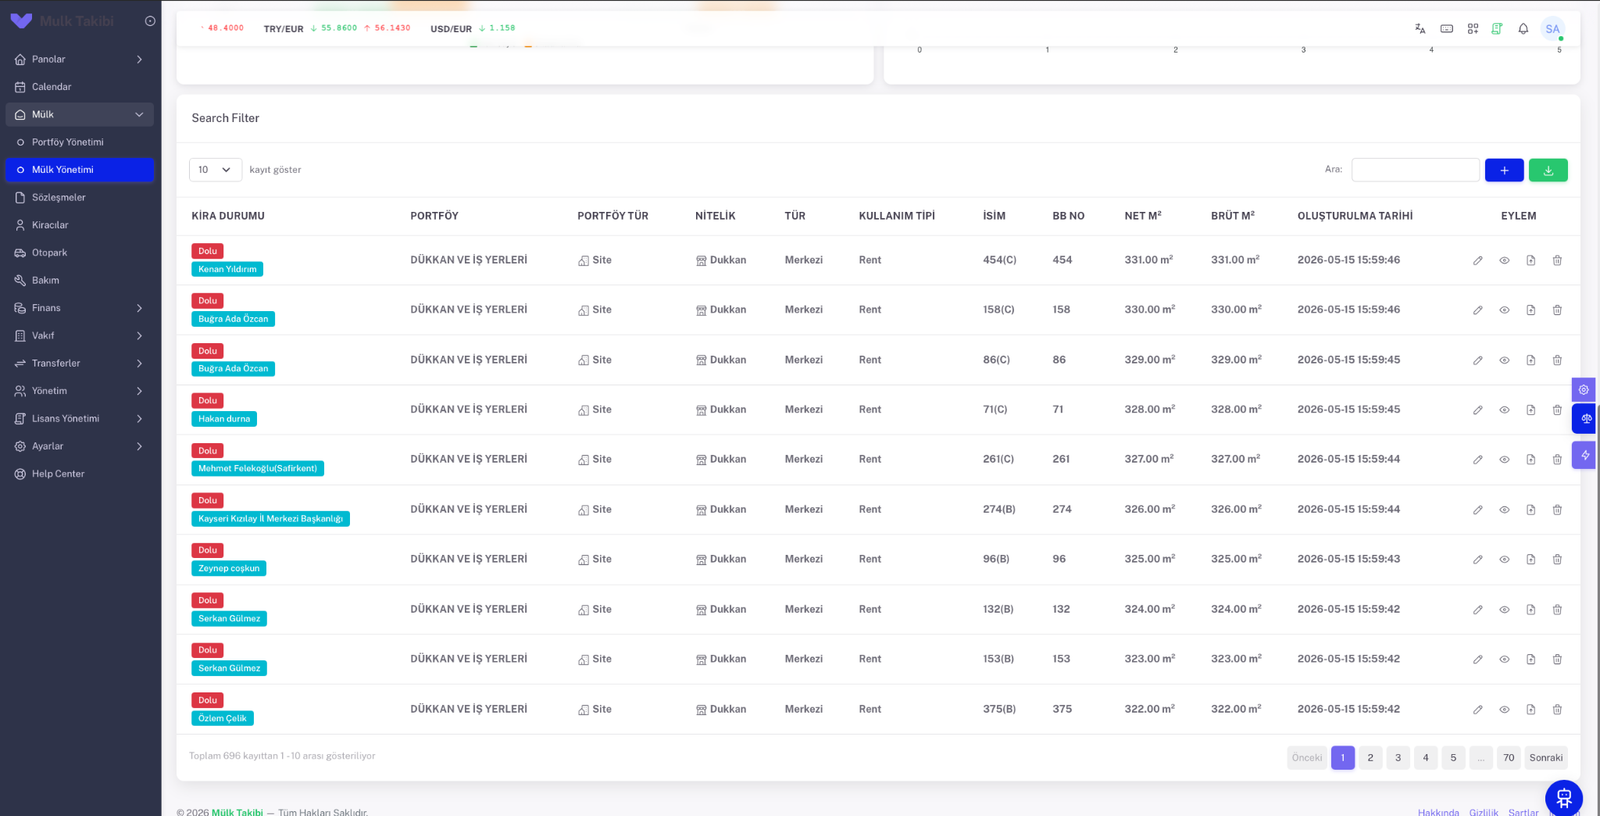Image resolution: width=1600 pixels, height=816 pixels.
Task: Edit the 454(C) property row
Action: 1478,261
